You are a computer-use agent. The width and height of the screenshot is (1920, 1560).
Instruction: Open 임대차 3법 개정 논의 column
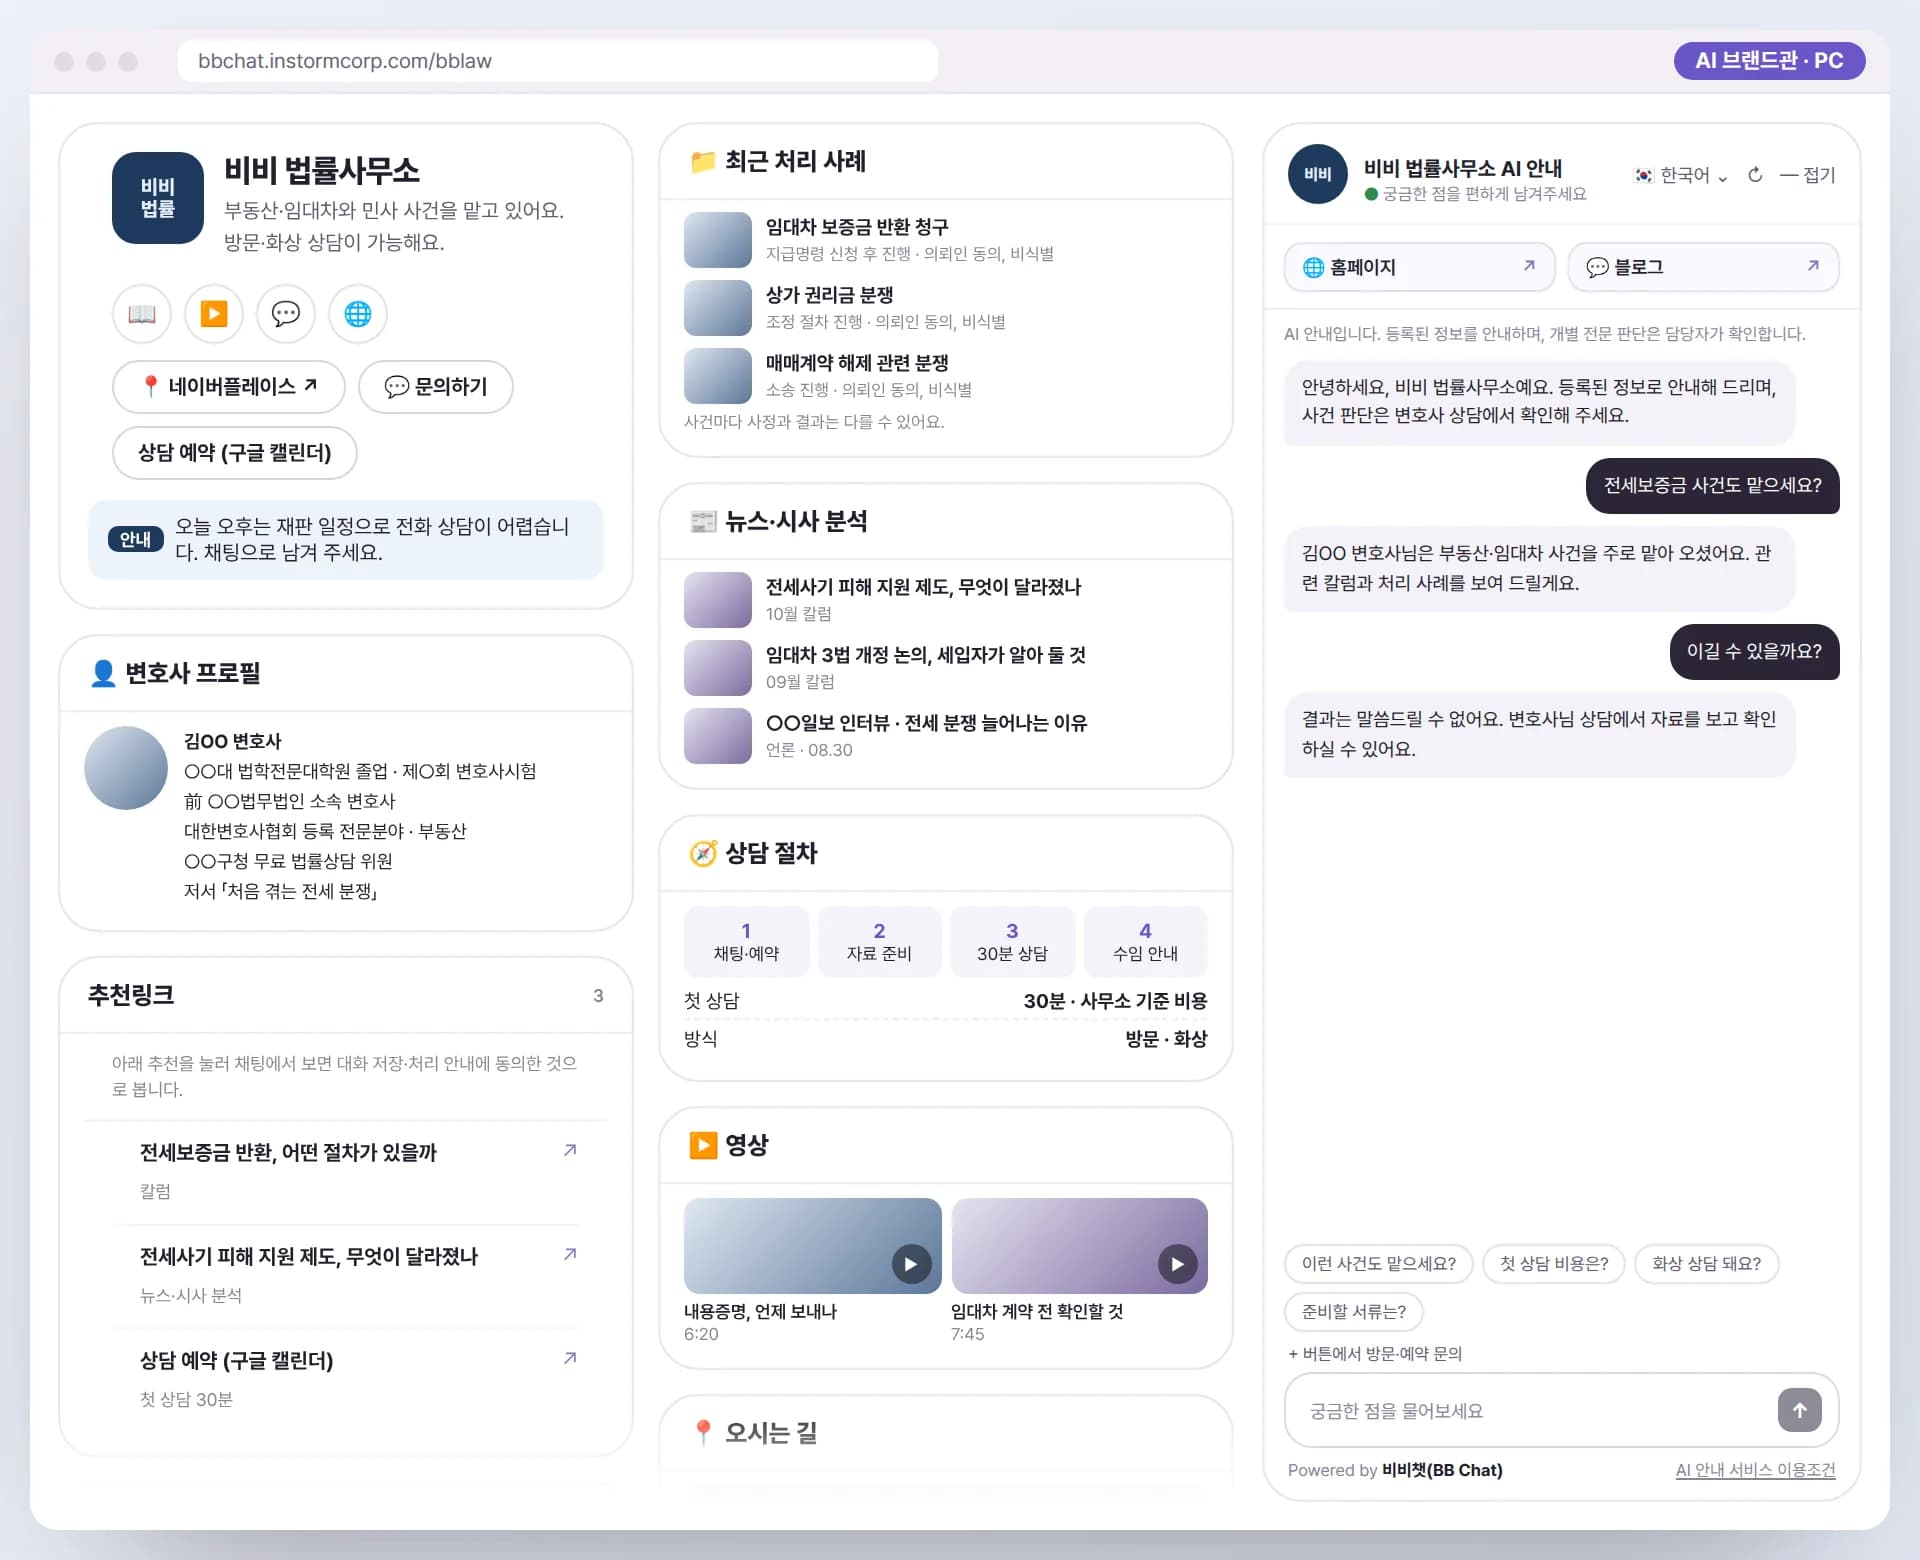coord(945,668)
